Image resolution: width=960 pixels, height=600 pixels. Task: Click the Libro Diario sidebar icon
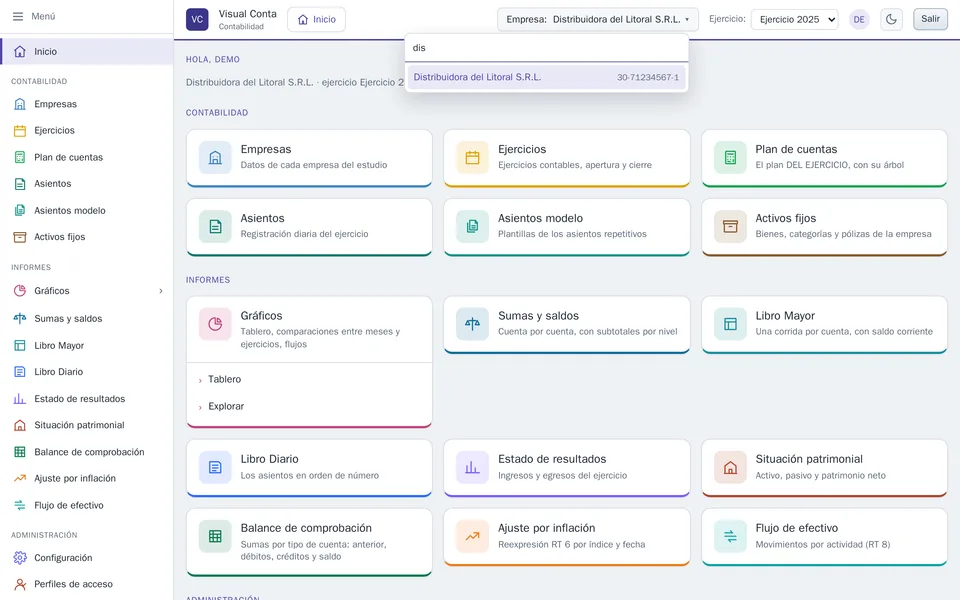[20, 372]
